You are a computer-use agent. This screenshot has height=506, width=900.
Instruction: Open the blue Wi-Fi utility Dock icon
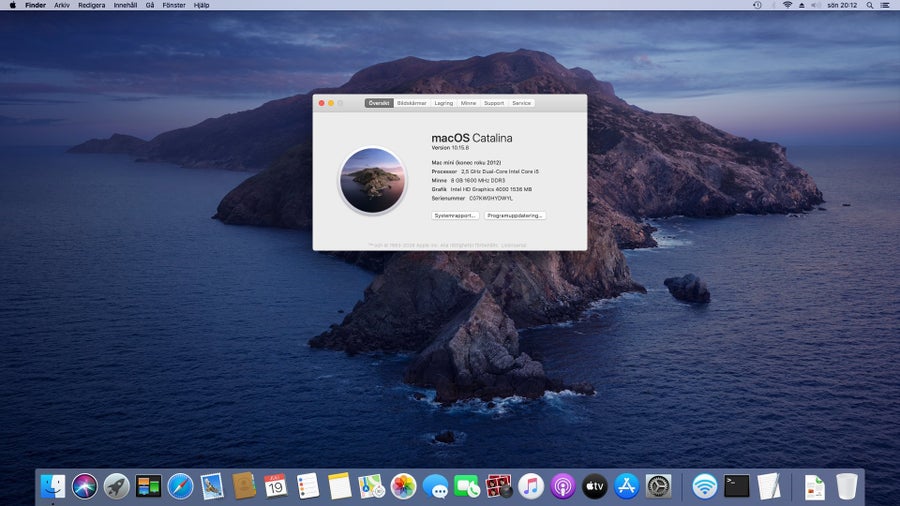coord(704,486)
